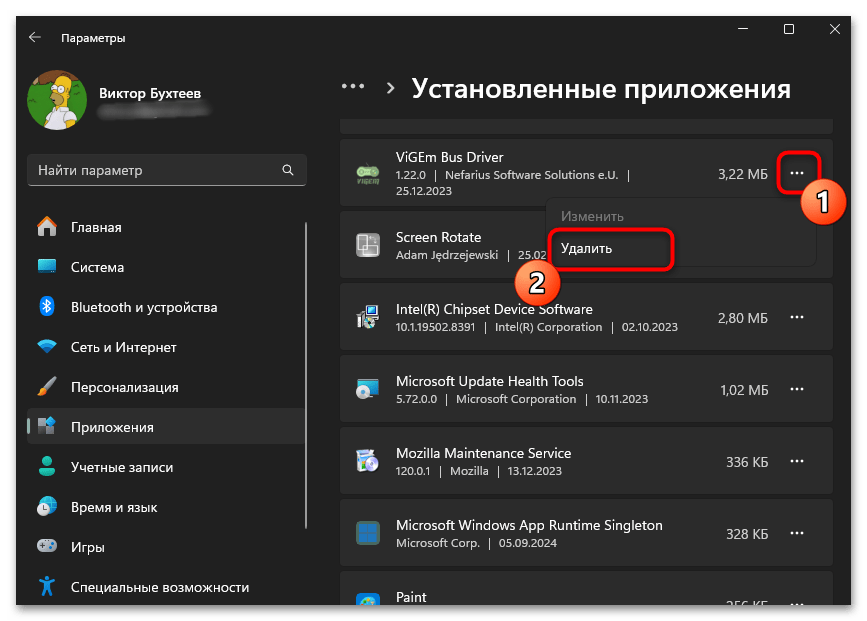
Task: Click the Персонализация brush icon
Action: coord(47,387)
